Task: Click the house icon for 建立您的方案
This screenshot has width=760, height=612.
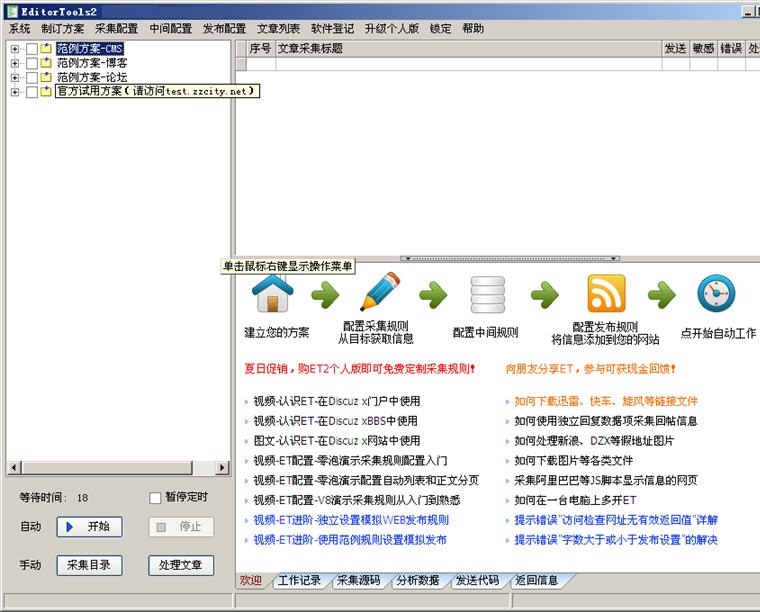Action: click(273, 294)
